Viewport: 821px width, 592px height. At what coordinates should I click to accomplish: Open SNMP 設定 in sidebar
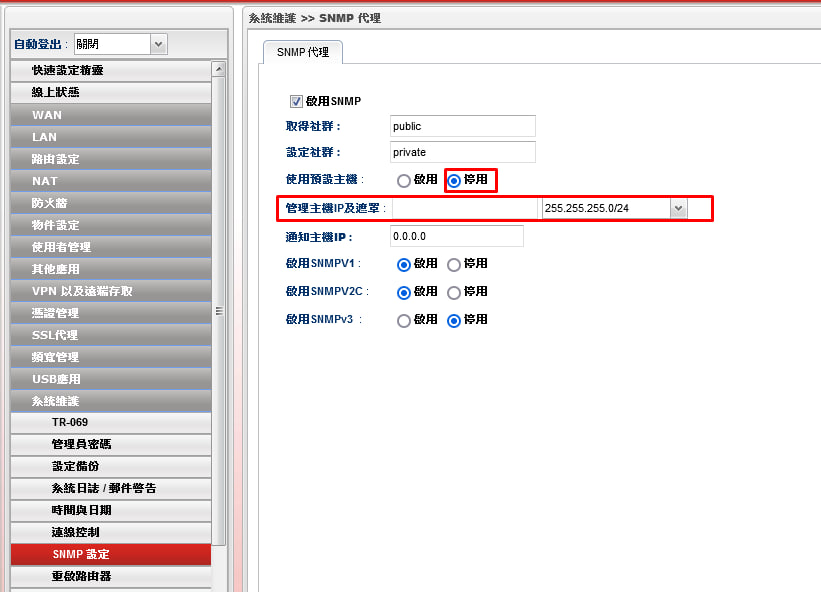coord(111,554)
